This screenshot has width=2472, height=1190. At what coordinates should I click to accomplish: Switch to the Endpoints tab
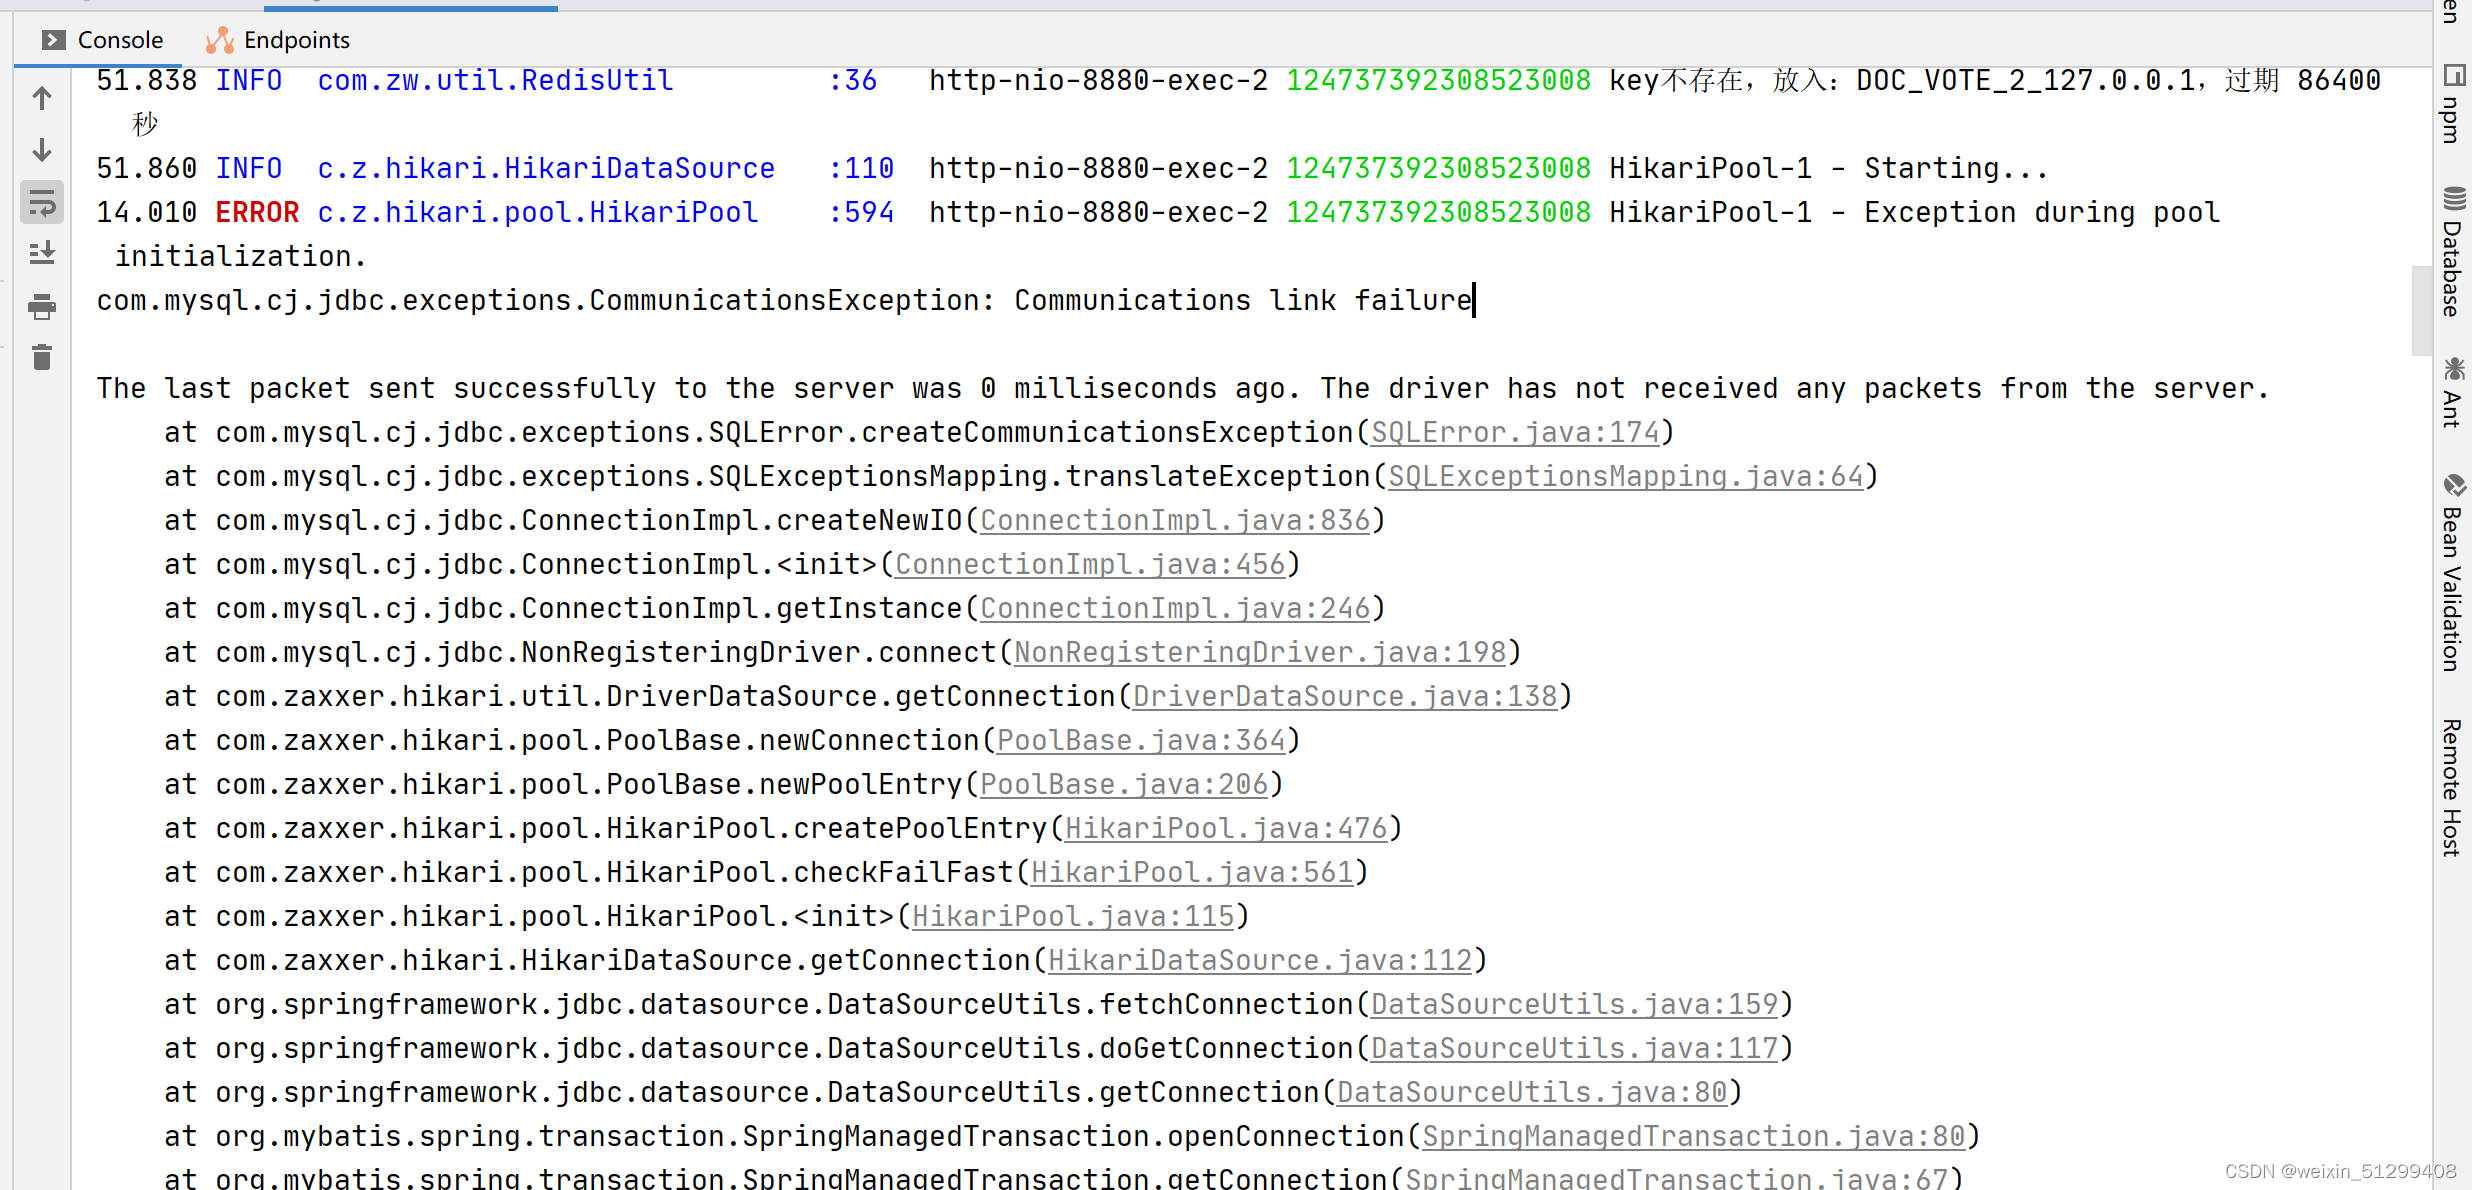pyautogui.click(x=278, y=39)
